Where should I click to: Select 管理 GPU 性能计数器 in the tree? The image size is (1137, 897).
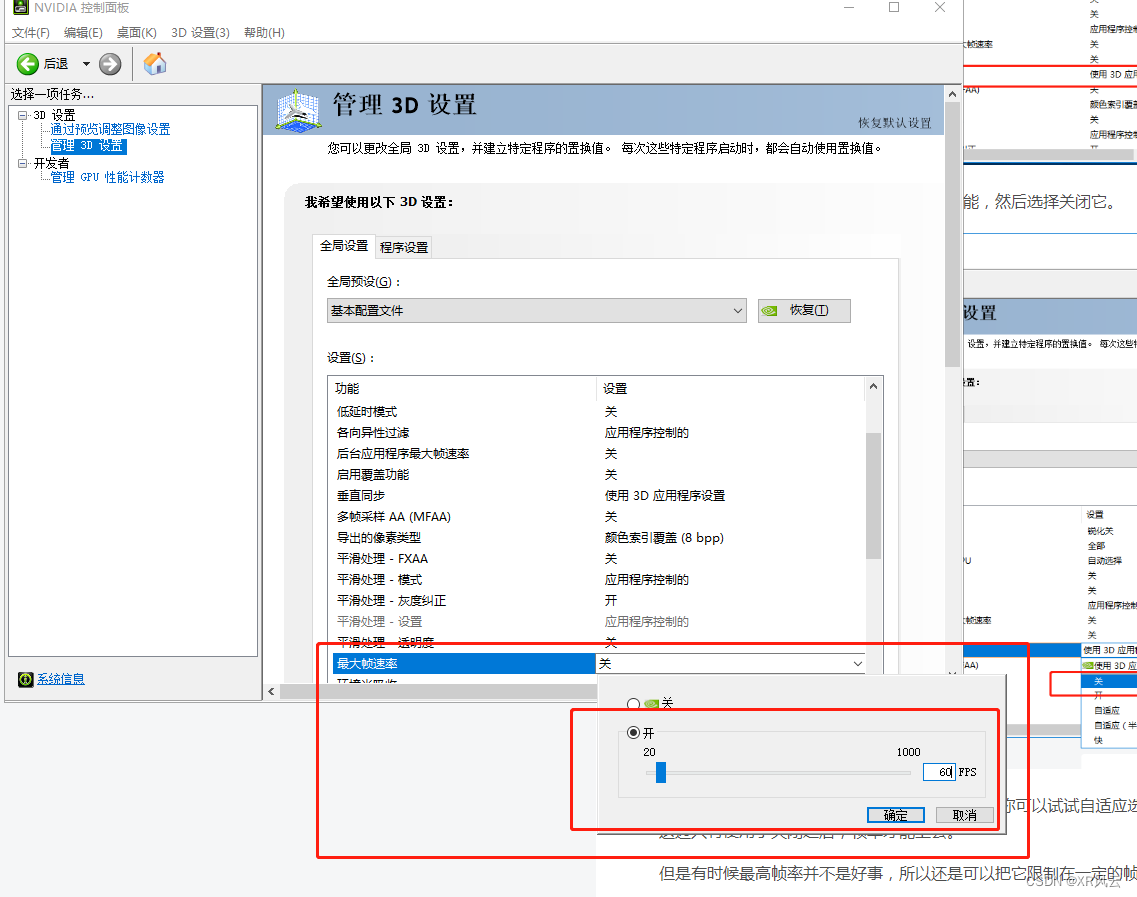107,177
